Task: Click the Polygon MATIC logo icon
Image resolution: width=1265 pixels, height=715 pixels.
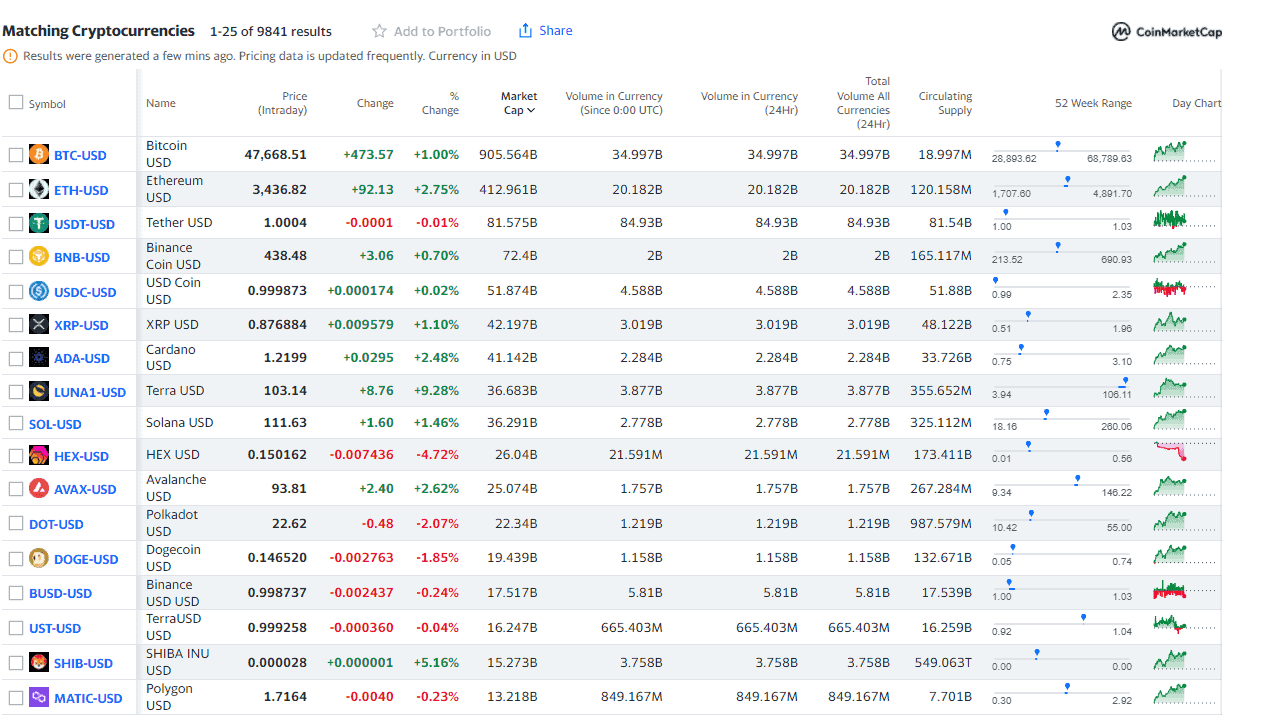Action: [x=39, y=698]
